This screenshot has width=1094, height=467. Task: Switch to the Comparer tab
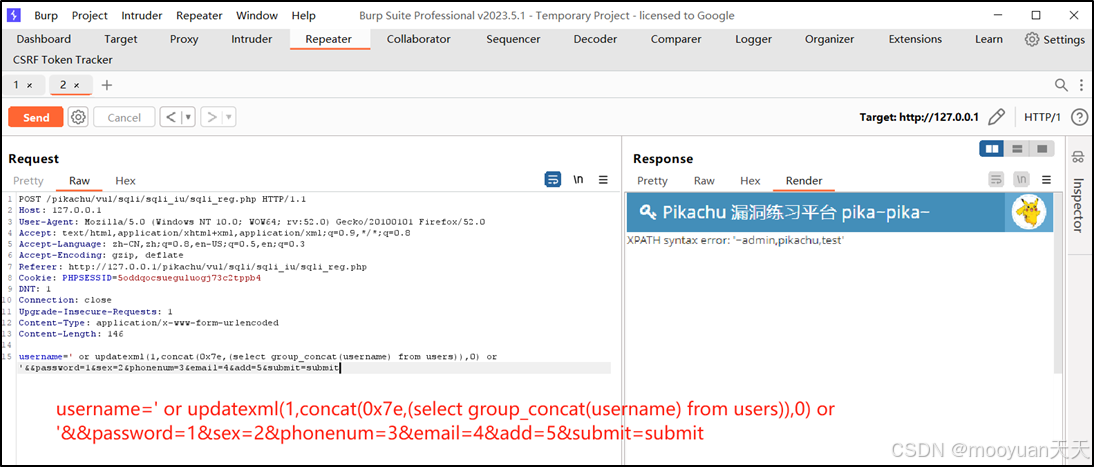(676, 39)
